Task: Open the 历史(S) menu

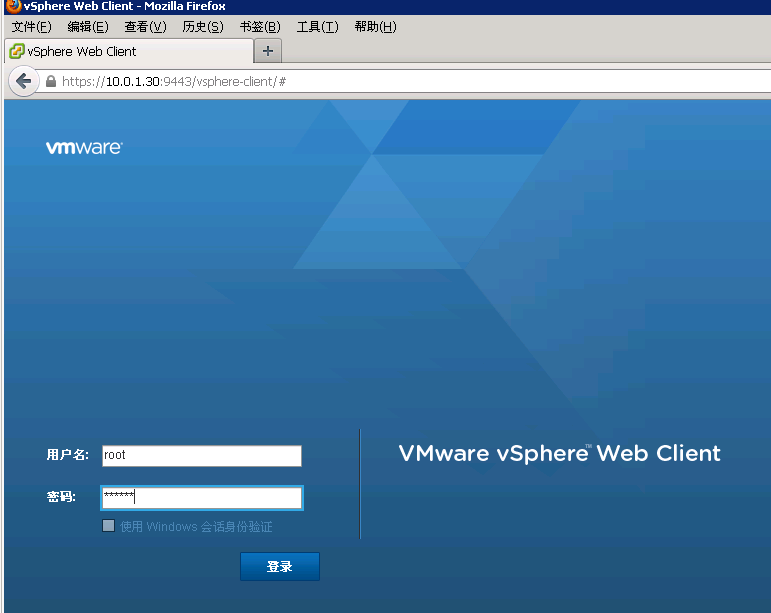Action: click(x=203, y=27)
